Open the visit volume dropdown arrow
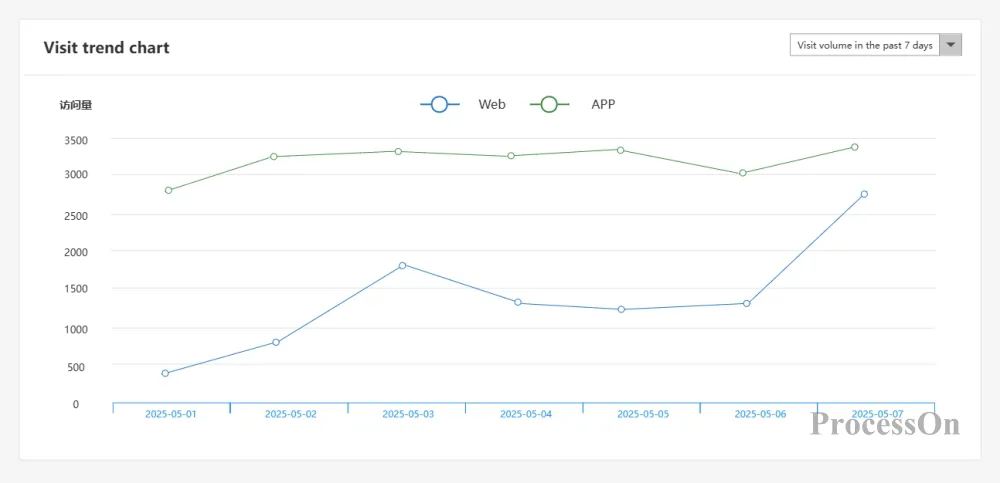 951,45
